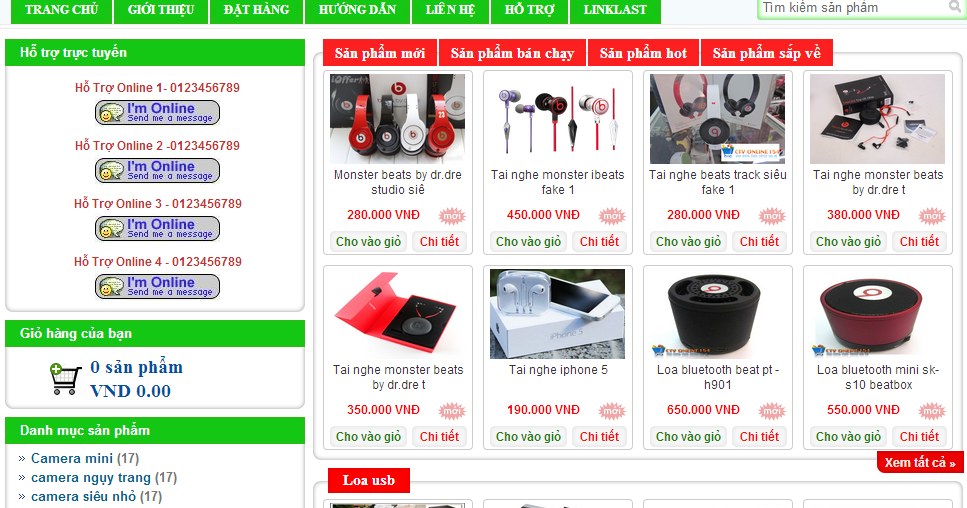
Task: Switch to Sản phẩm hot tab
Action: click(x=643, y=53)
